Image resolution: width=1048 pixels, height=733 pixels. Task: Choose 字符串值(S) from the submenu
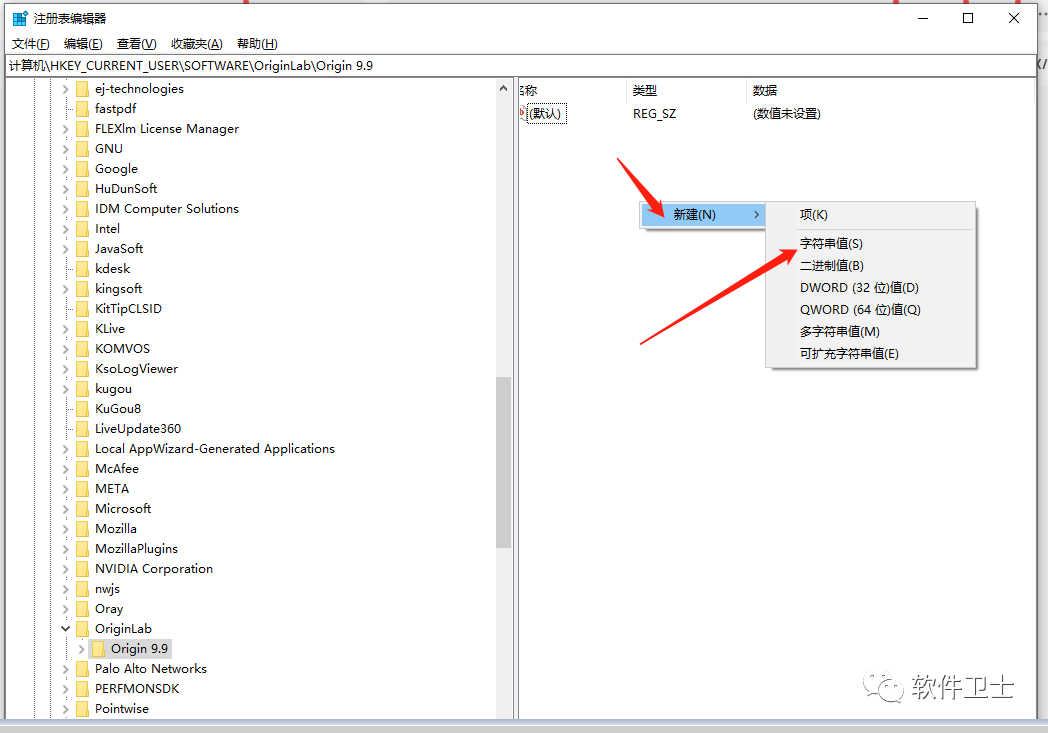point(831,243)
